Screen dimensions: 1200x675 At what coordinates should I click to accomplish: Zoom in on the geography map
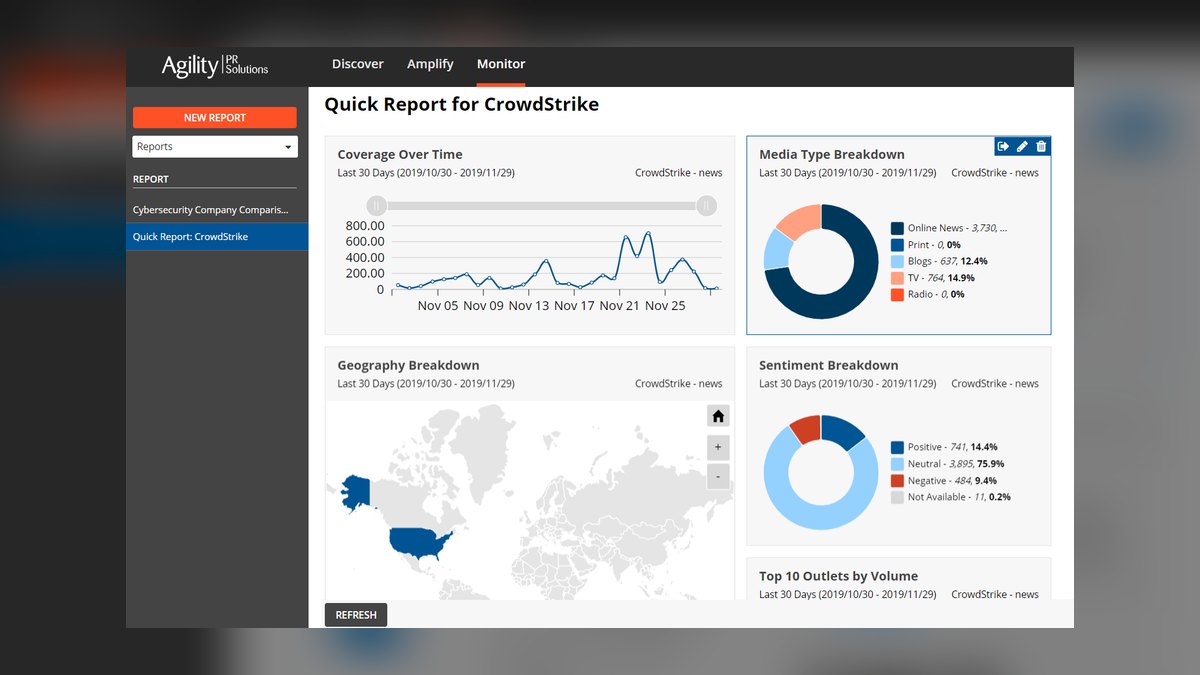click(718, 447)
